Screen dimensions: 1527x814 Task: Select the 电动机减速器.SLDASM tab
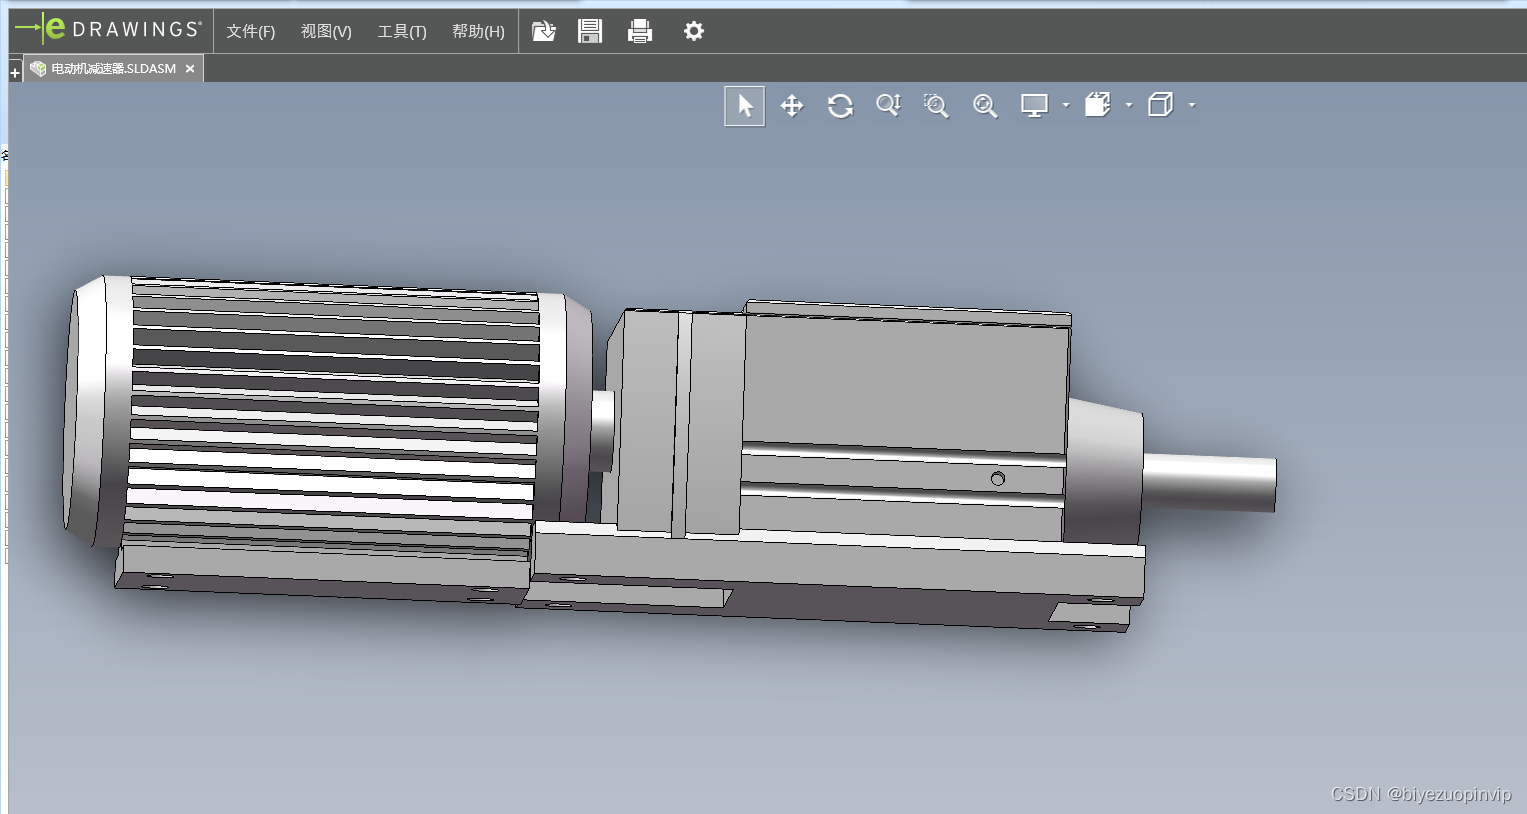coord(113,69)
